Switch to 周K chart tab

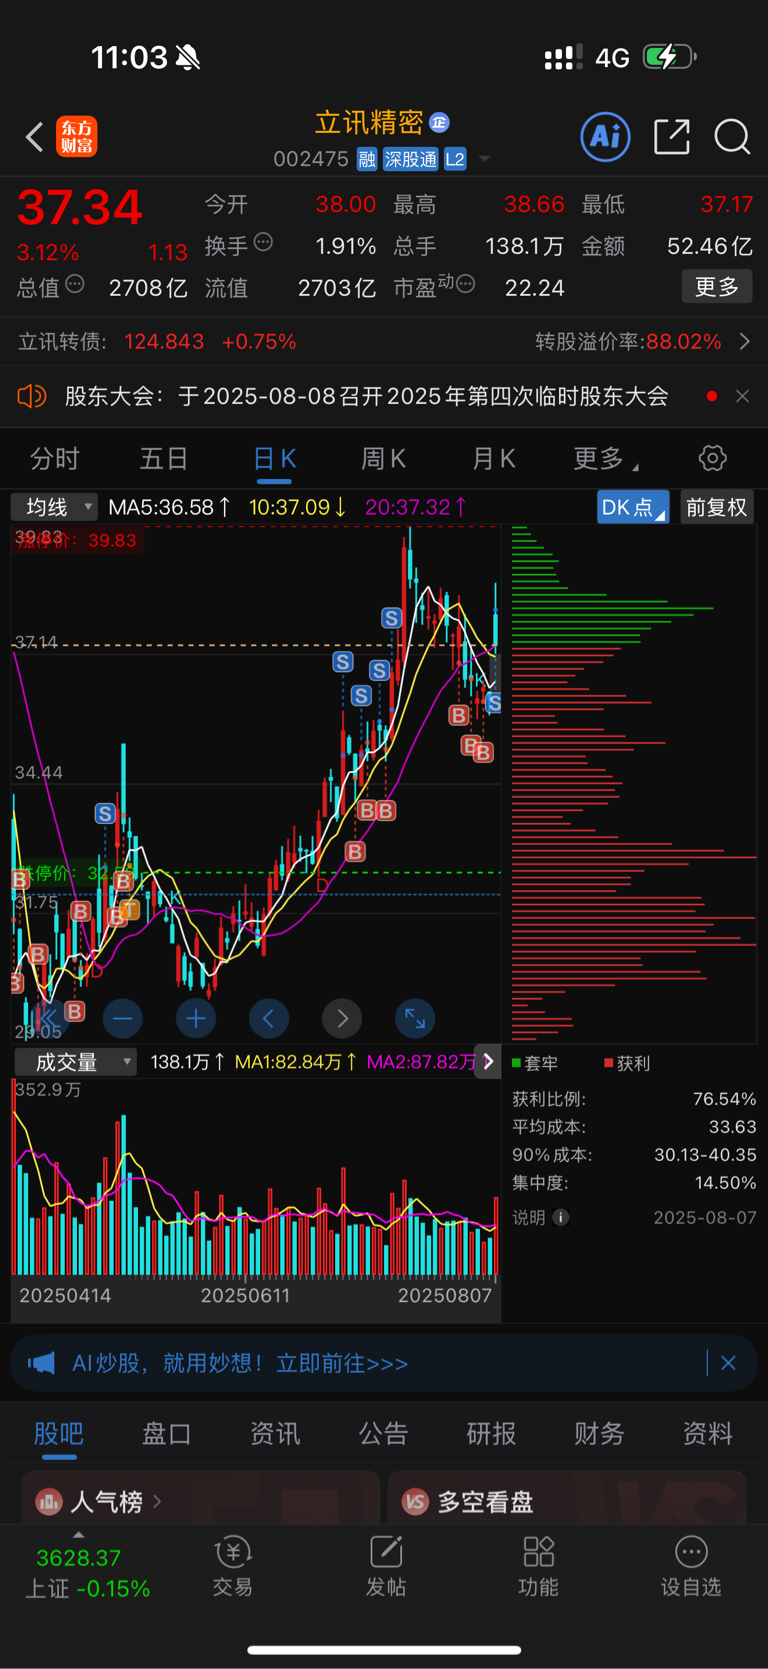[383, 459]
